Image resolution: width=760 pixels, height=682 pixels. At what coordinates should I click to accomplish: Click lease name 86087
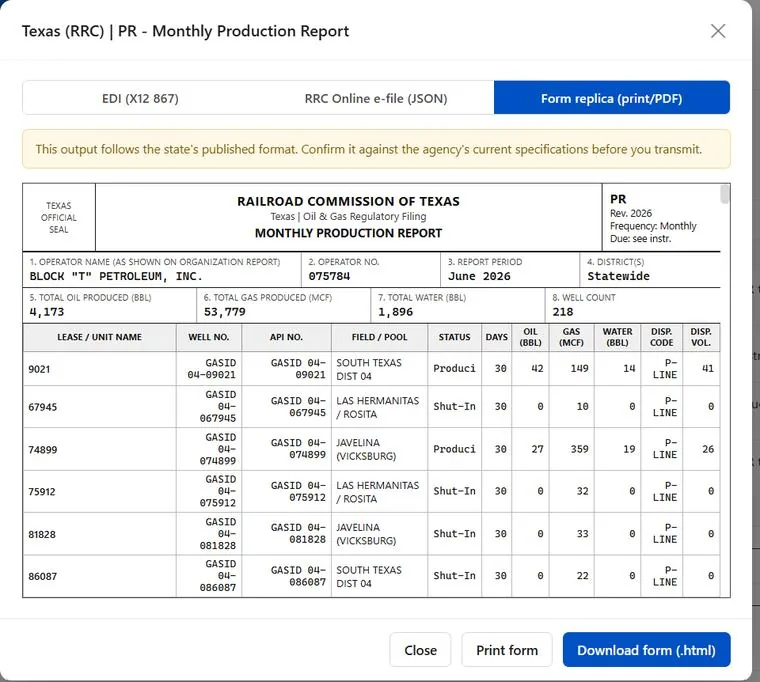43,577
